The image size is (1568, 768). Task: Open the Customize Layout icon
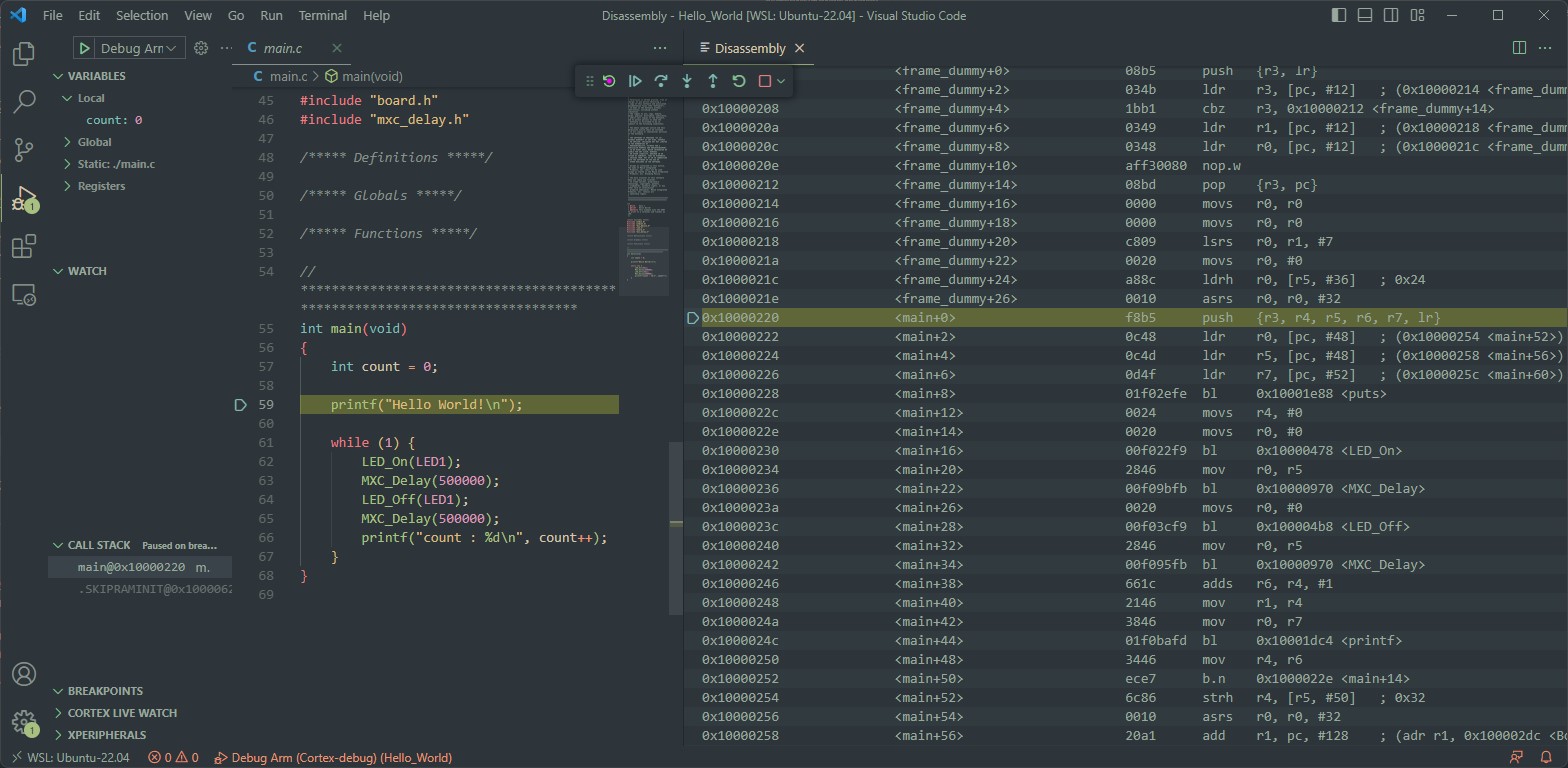tap(1417, 15)
